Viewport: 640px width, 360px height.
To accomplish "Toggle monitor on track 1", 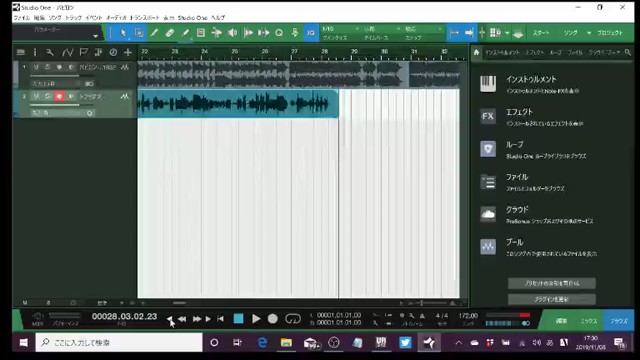I will pos(71,67).
